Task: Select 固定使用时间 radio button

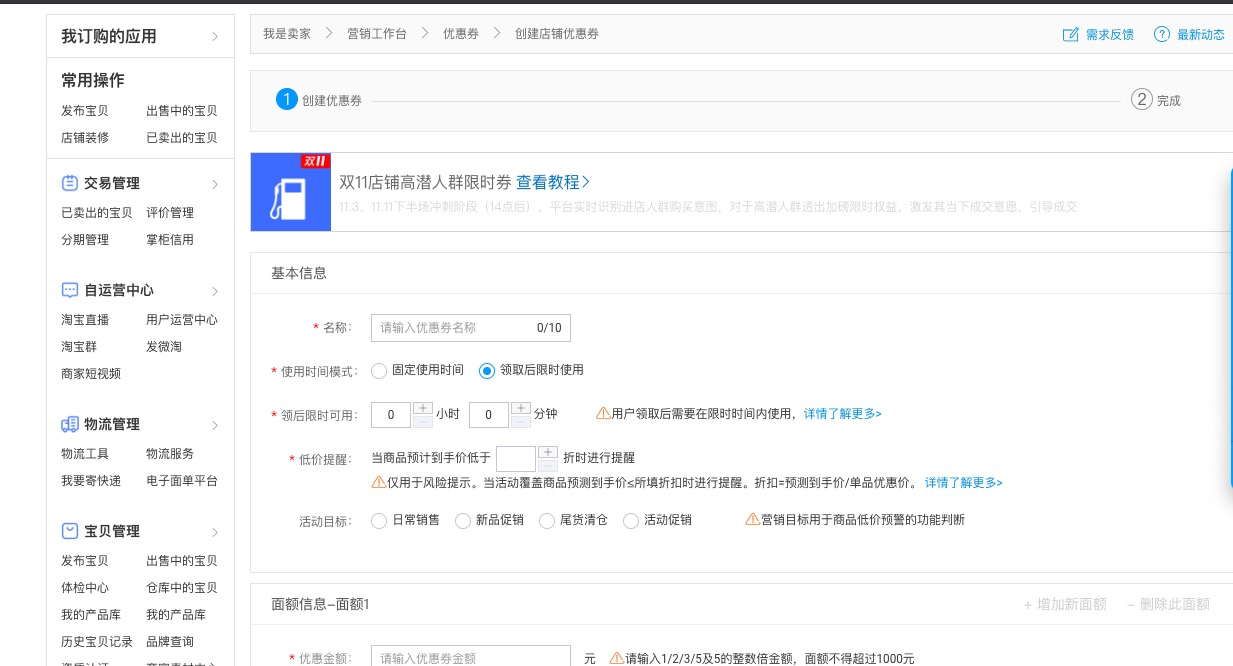Action: click(379, 371)
